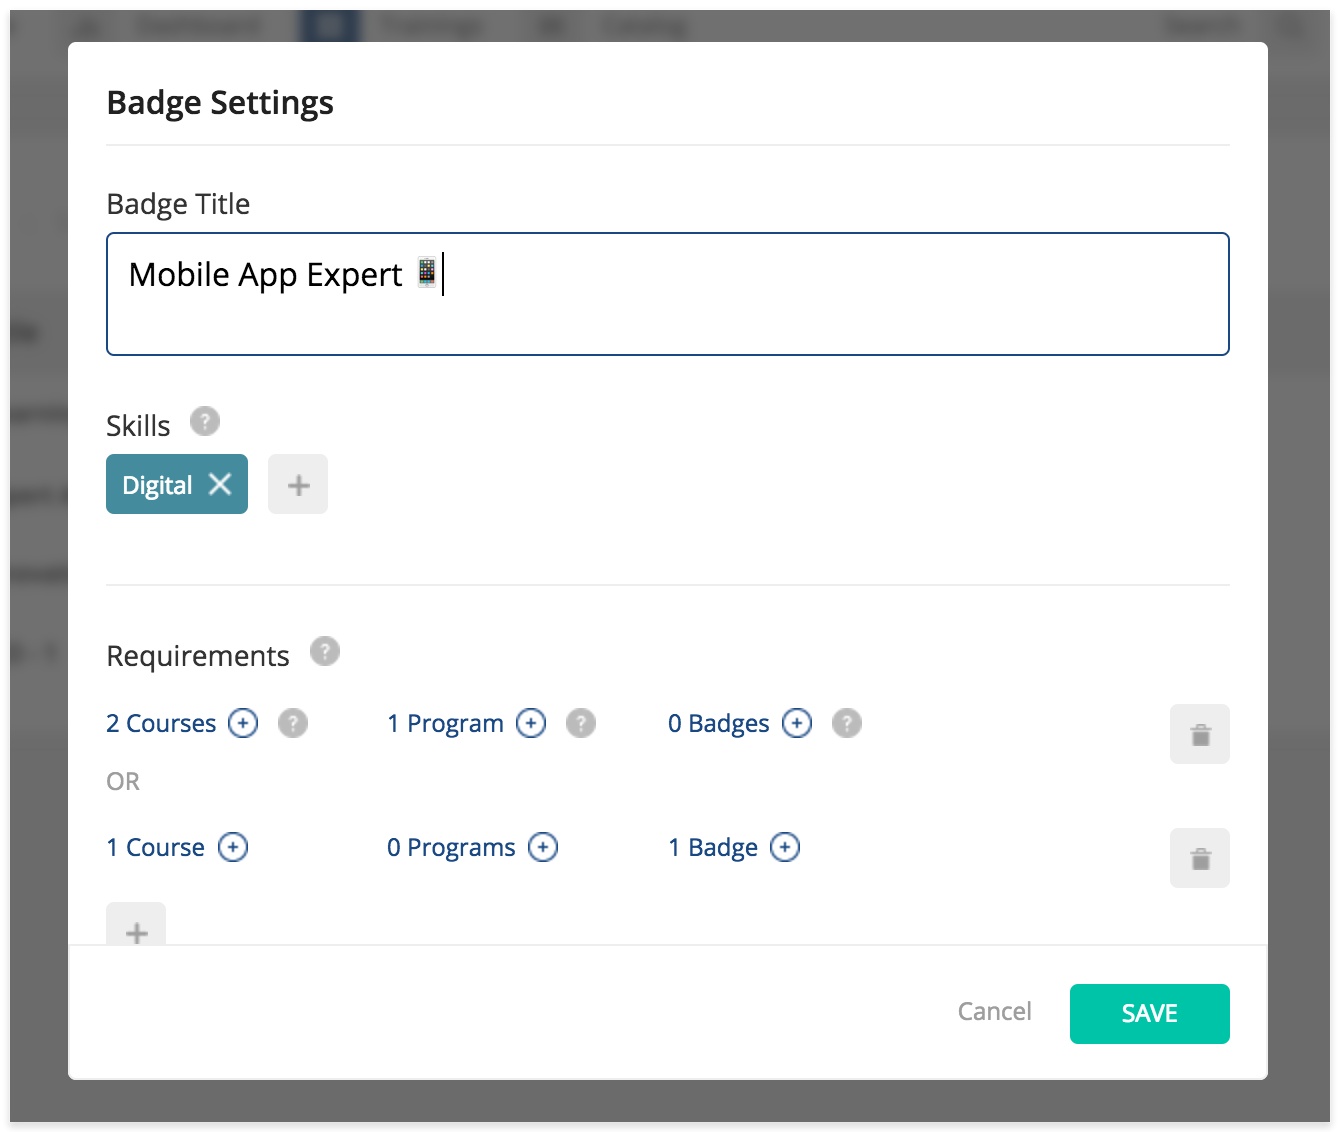Add a new skill with plus button
Viewport: 1340px width, 1132px height.
(298, 485)
